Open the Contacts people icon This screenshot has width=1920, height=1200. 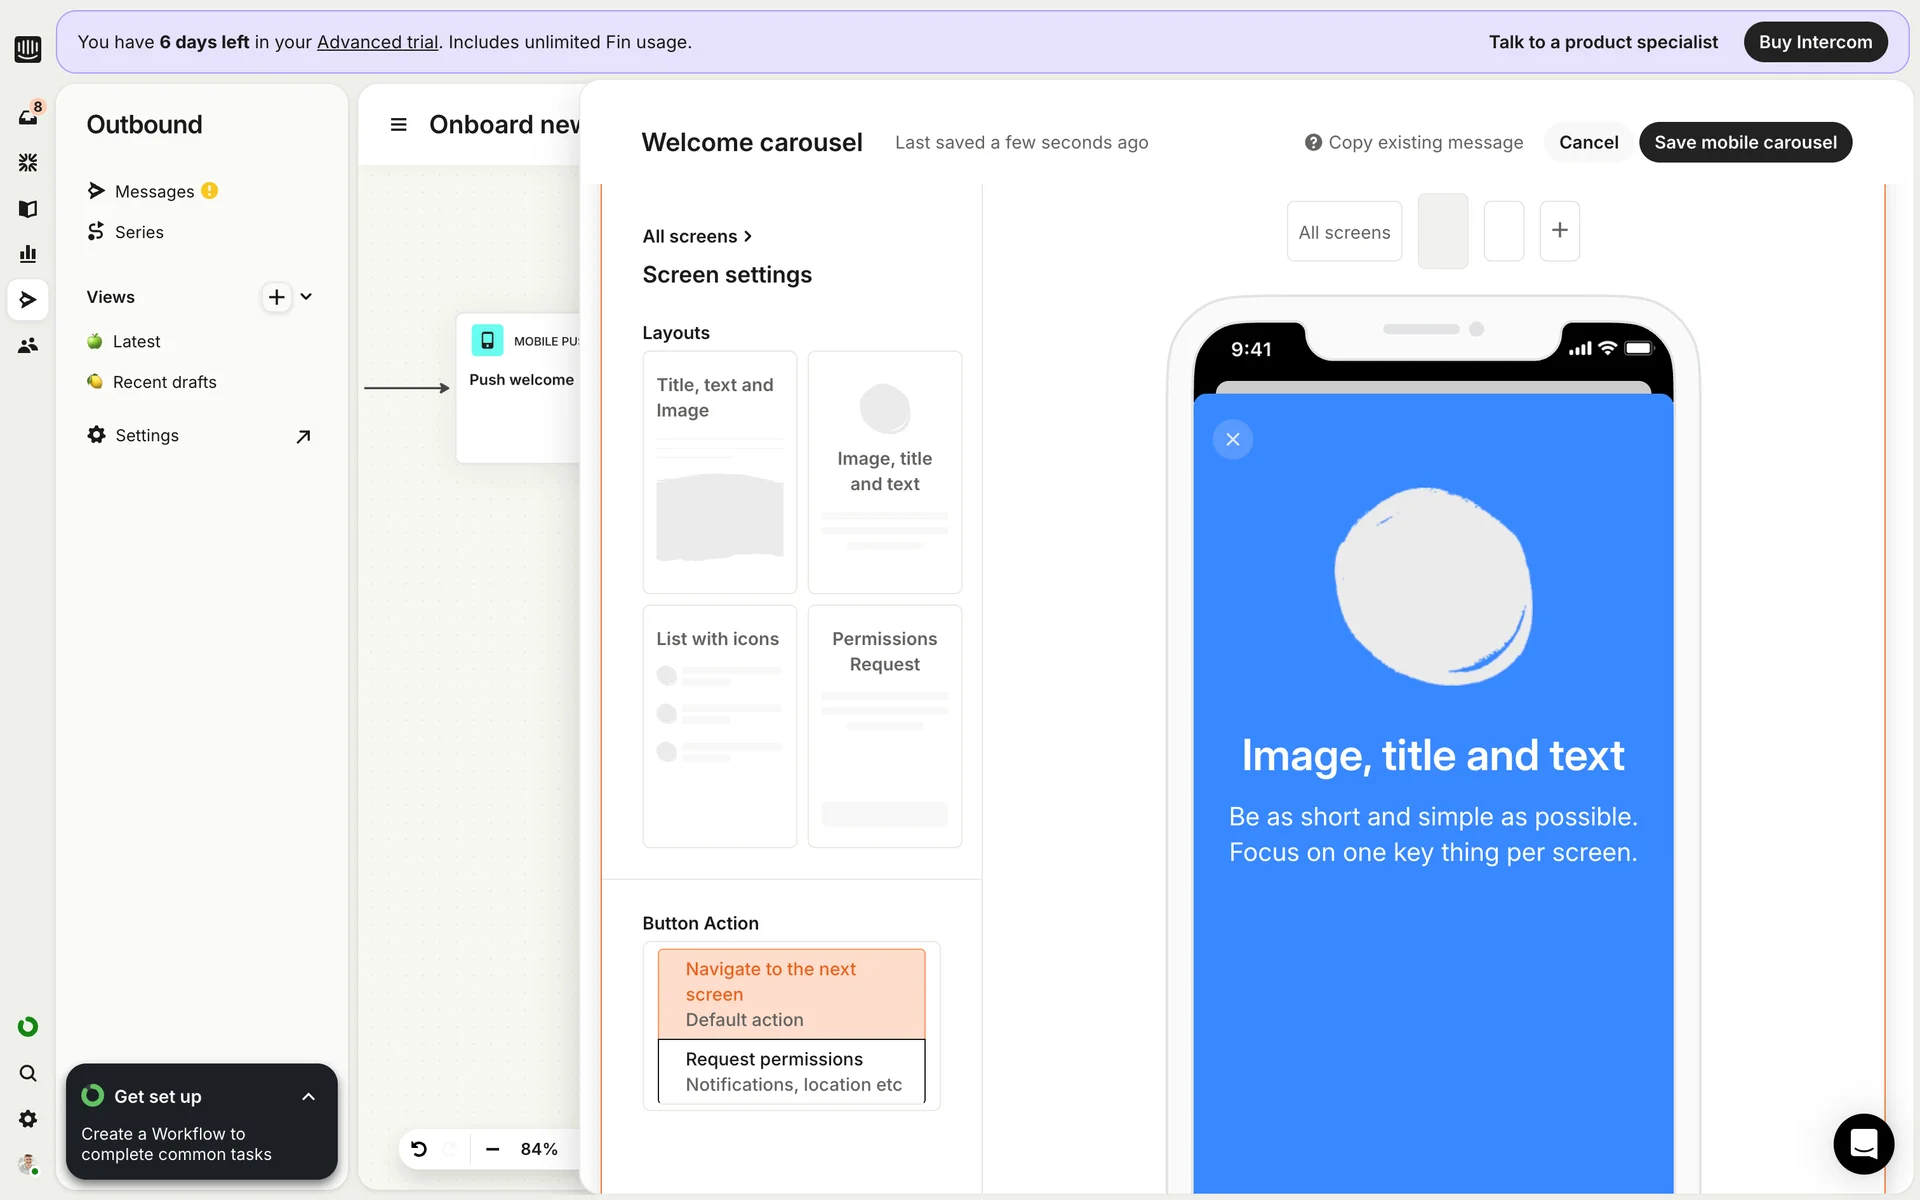click(x=28, y=345)
